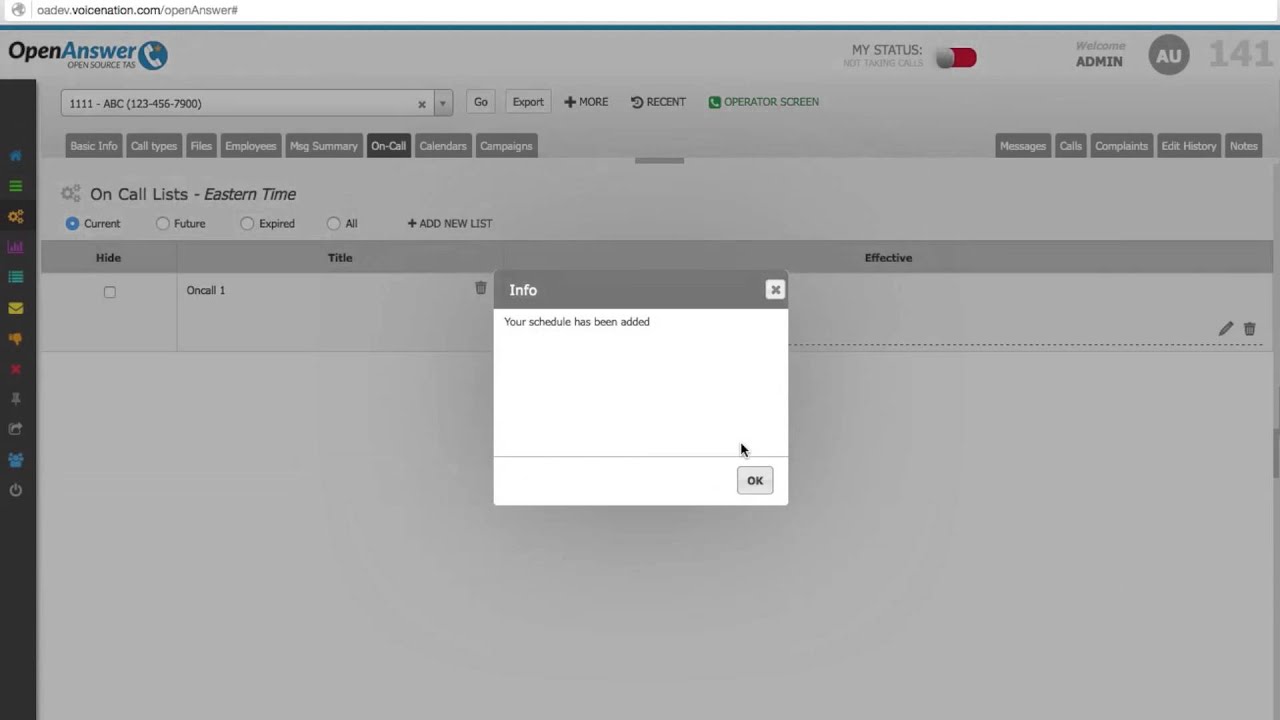Viewport: 1280px width, 720px height.
Task: Click the orange thumbs-down sidebar icon
Action: click(15, 338)
